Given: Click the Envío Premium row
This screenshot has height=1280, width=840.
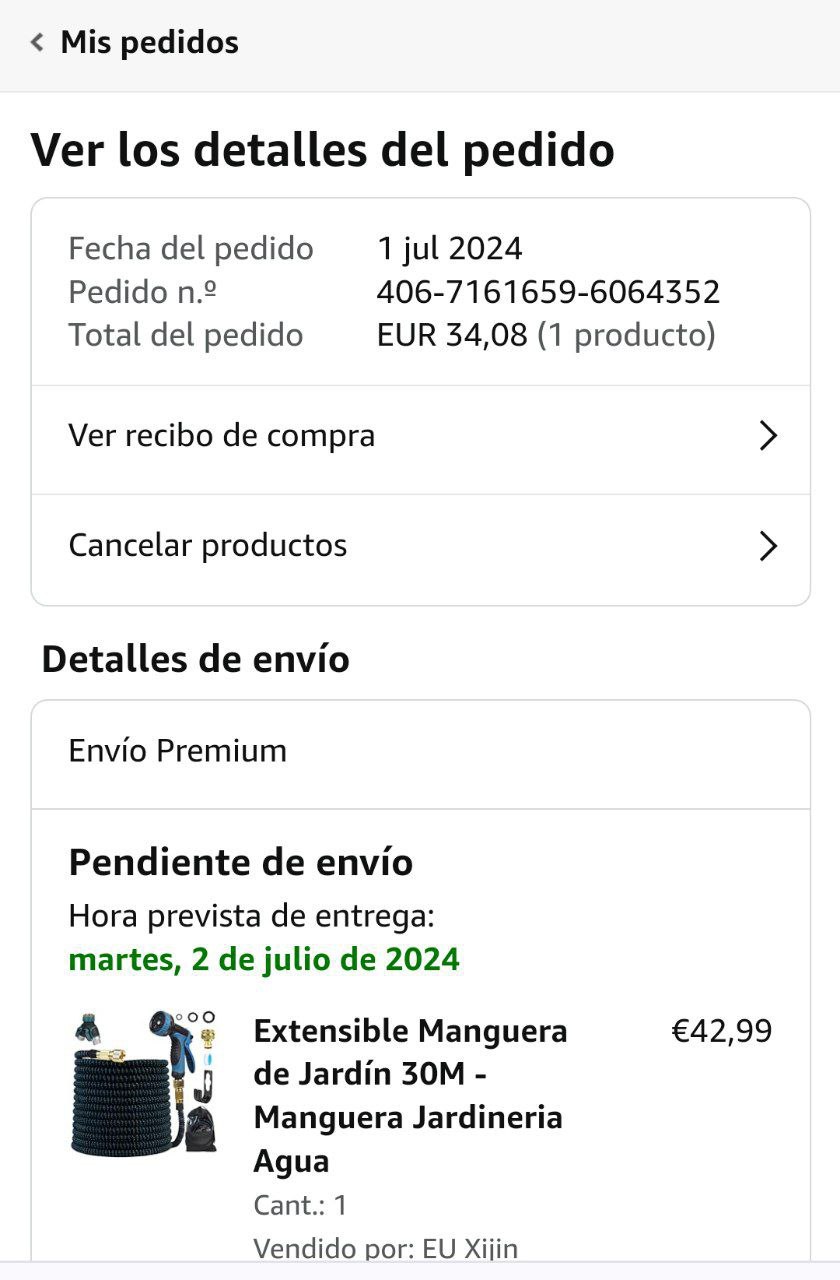Looking at the screenshot, I should [178, 751].
